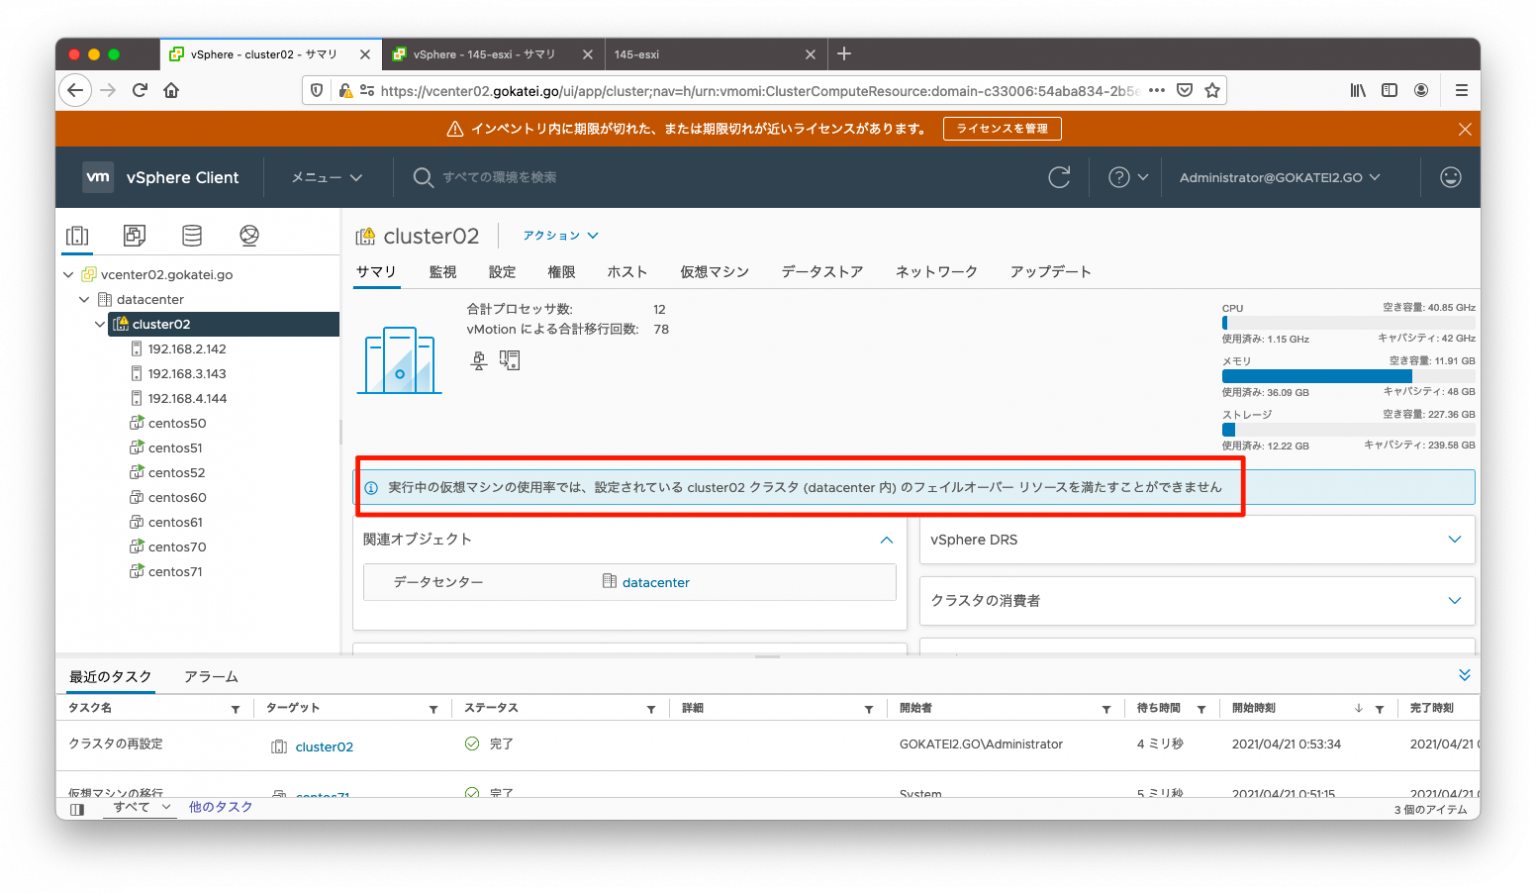Click the CPU usage bar

pos(1348,323)
